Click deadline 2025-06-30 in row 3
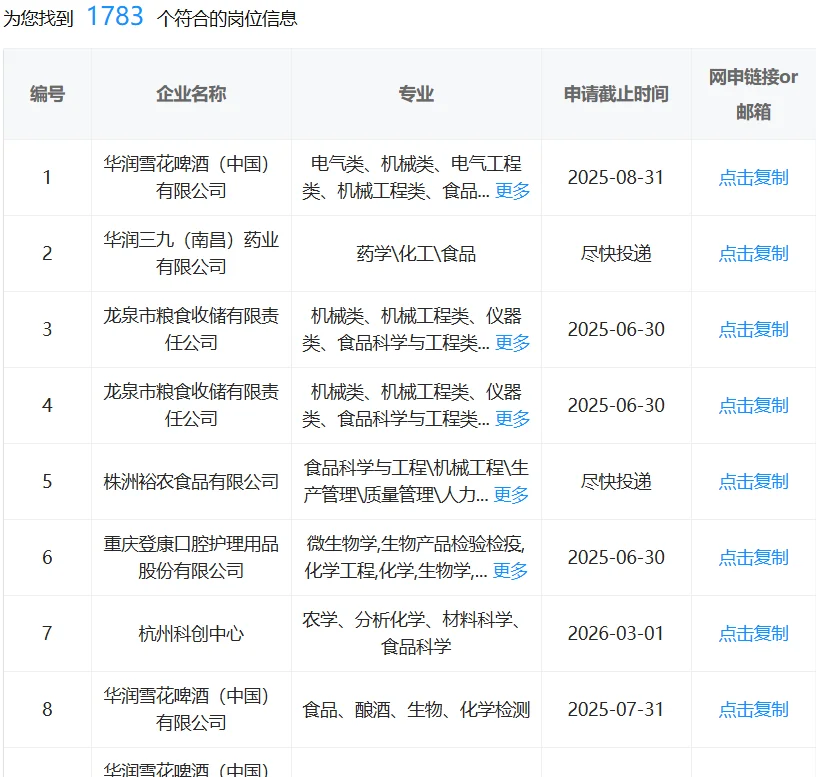Image resolution: width=816 pixels, height=777 pixels. point(616,329)
